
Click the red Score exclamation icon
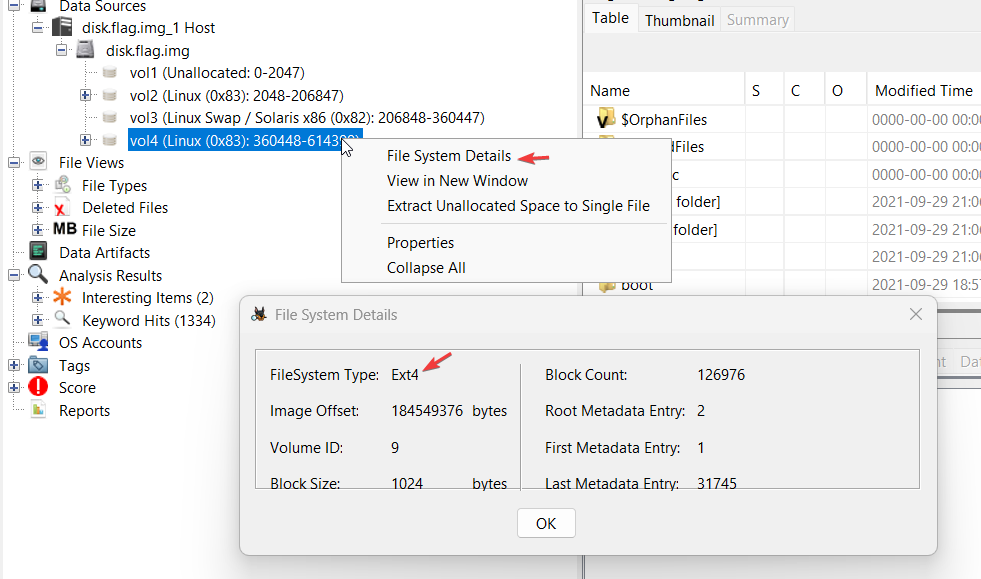[38, 388]
